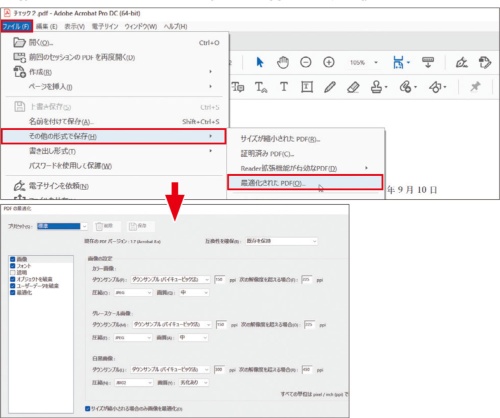Open the attach file paperclip tool
Image resolution: width=500 pixels, height=418 pixels.
[405, 87]
